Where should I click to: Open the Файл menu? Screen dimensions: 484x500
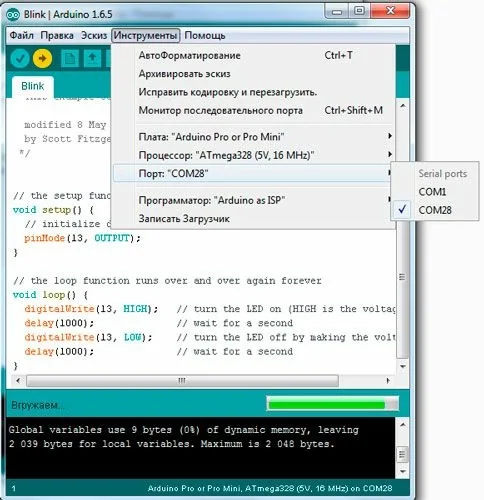click(x=21, y=35)
